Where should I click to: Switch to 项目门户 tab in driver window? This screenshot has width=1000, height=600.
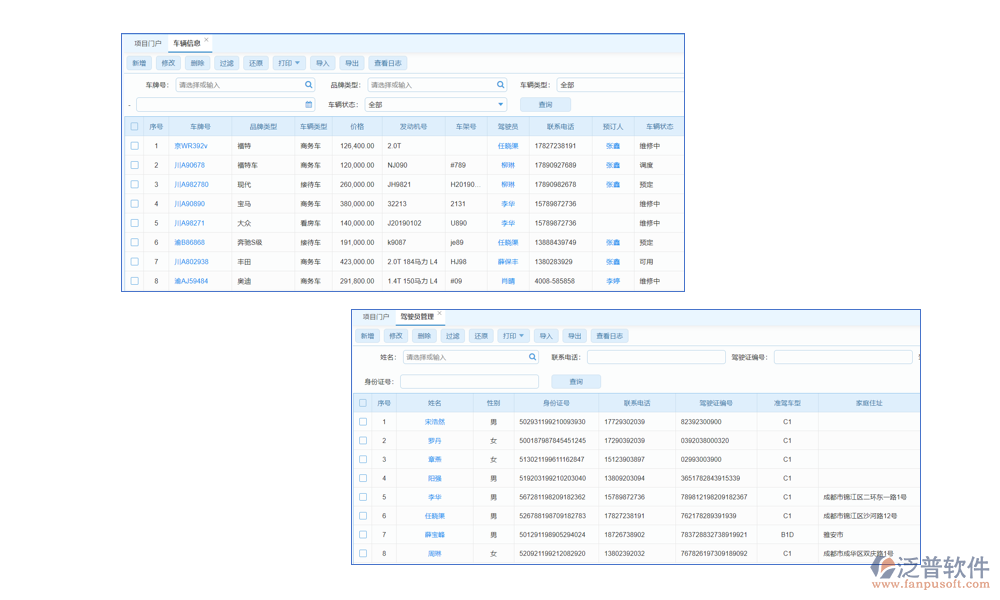[376, 317]
